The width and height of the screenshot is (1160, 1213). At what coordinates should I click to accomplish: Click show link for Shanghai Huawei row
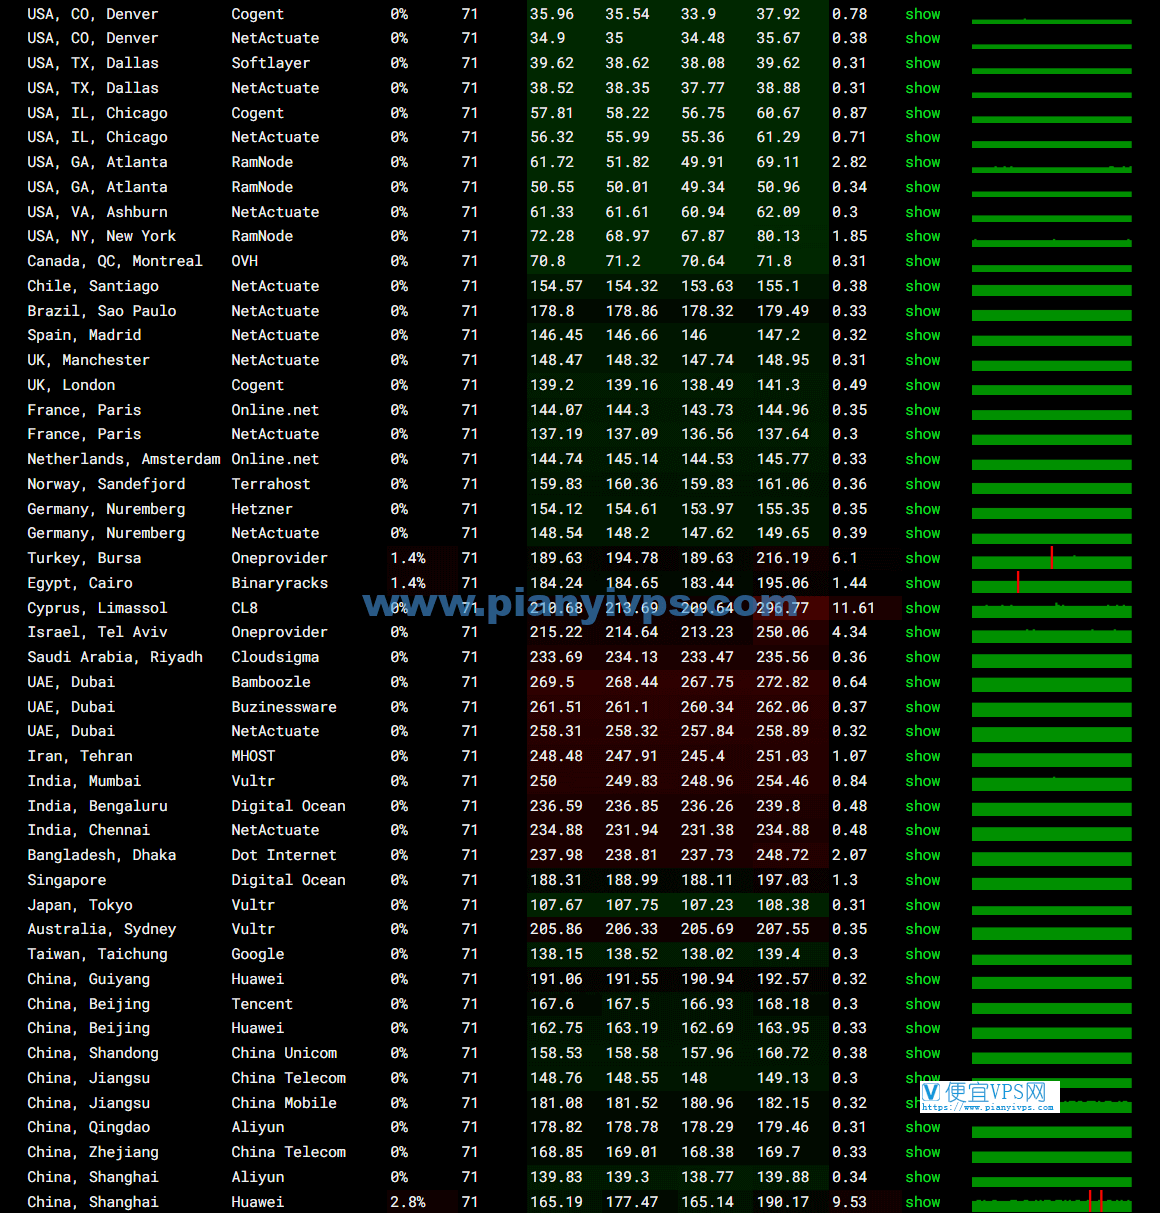[922, 1202]
